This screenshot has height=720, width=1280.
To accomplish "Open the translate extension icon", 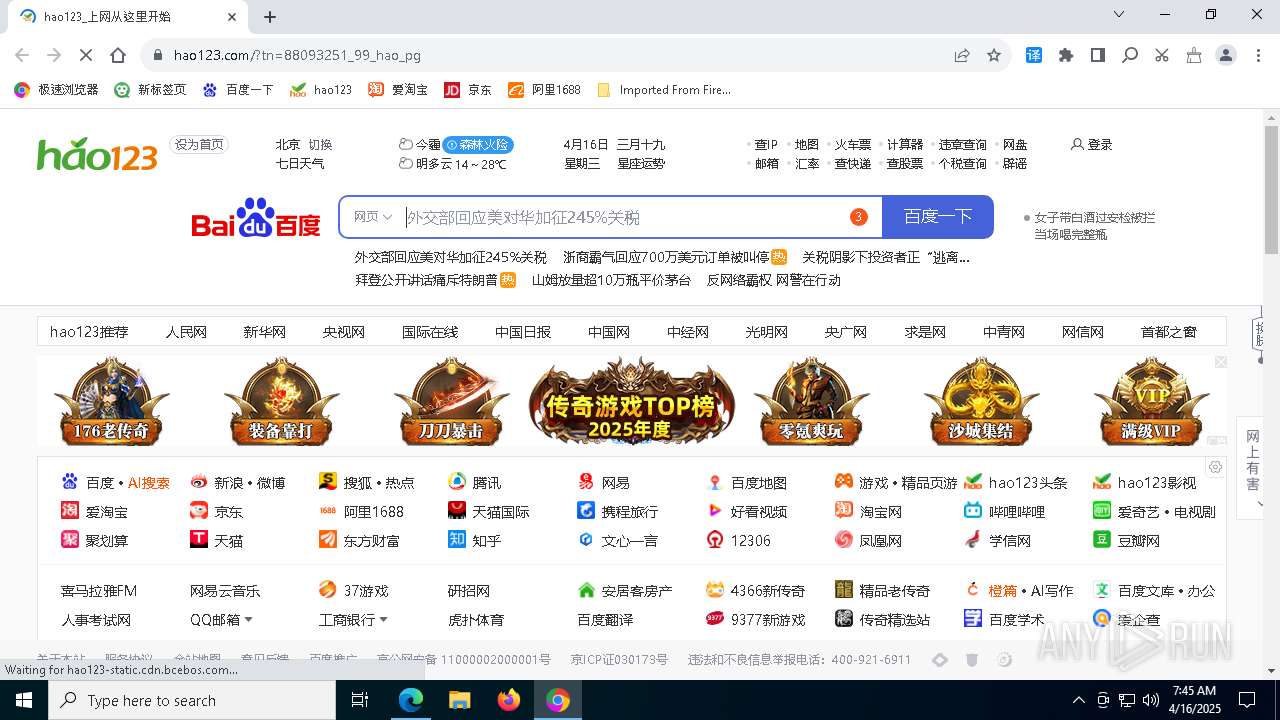I will click(x=1034, y=55).
